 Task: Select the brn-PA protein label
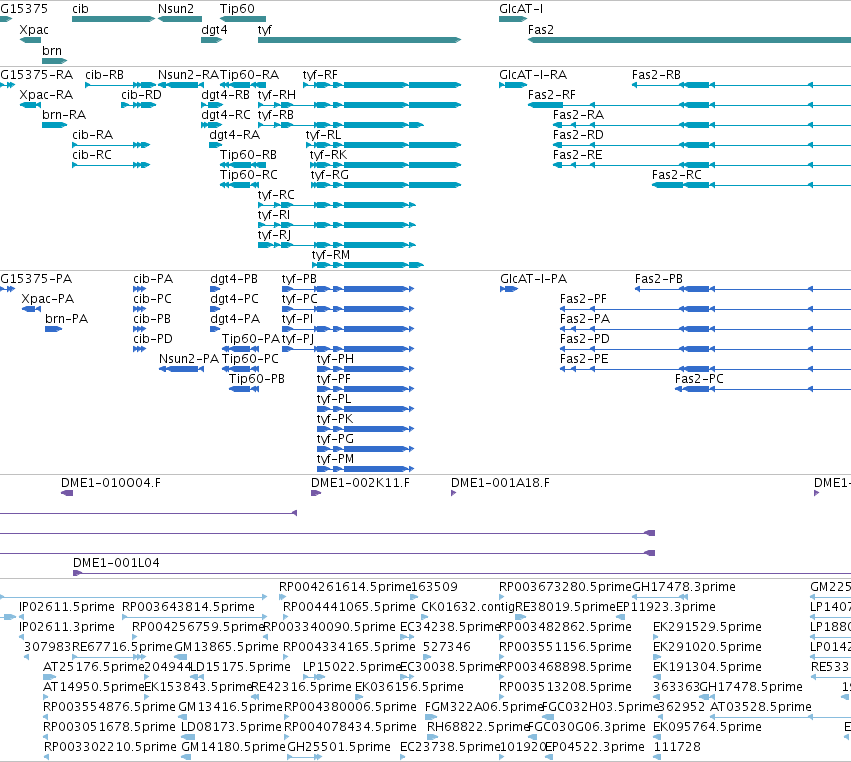click(67, 319)
